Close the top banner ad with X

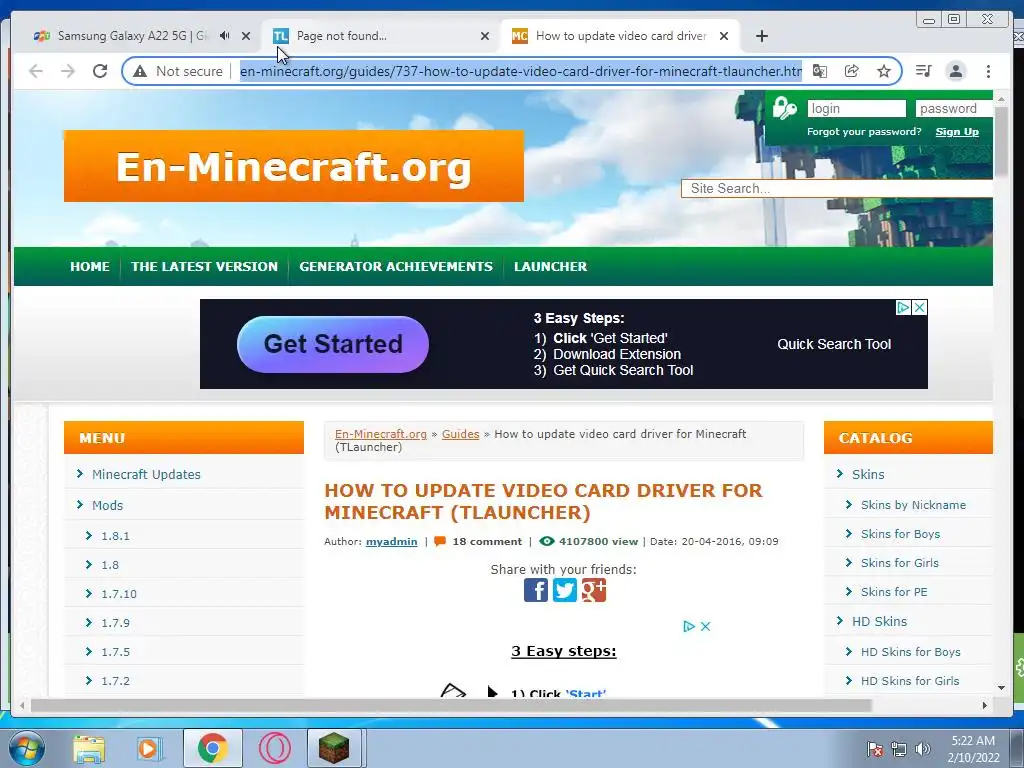click(x=919, y=307)
